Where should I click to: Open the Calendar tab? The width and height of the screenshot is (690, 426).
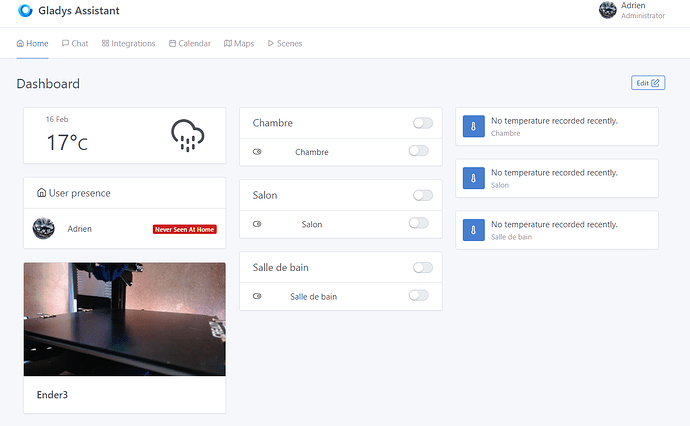[190, 44]
